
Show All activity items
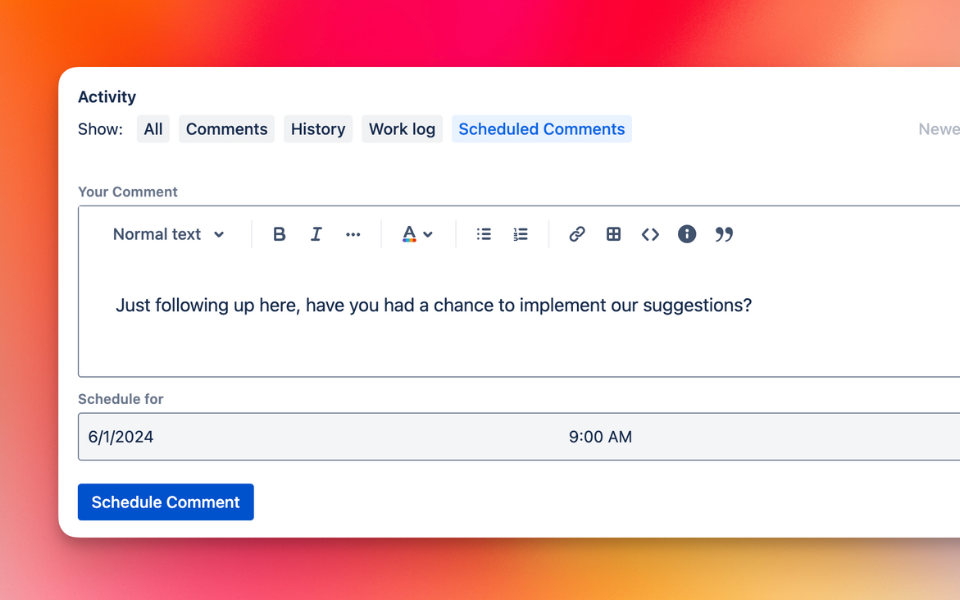coord(153,129)
